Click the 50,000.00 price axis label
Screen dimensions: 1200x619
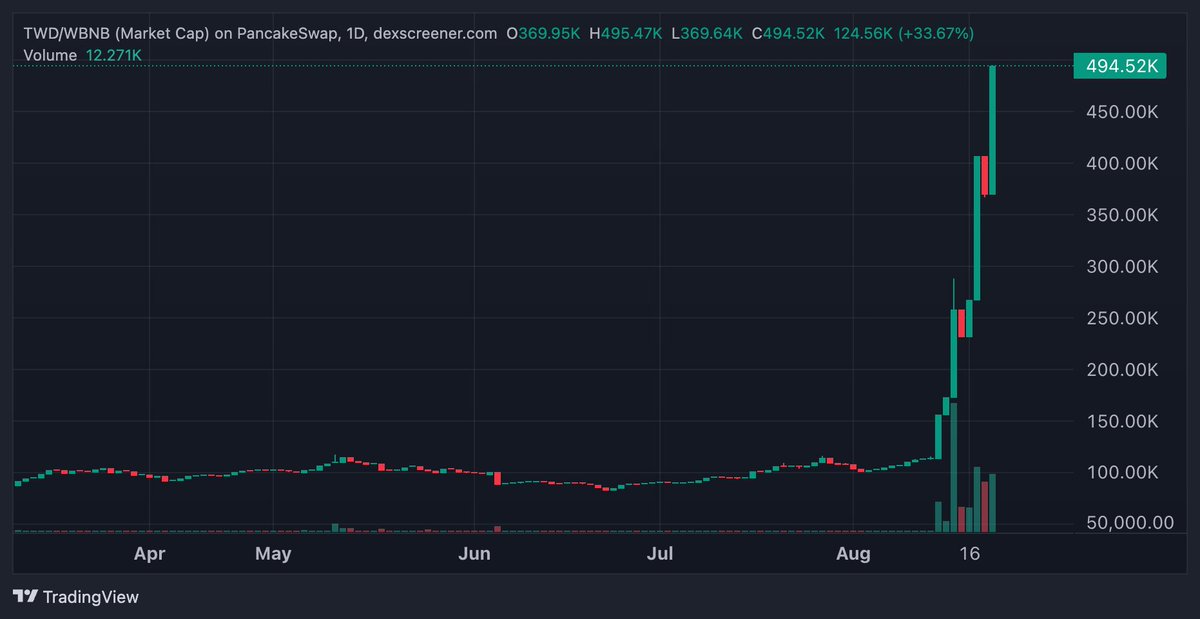pos(1129,522)
